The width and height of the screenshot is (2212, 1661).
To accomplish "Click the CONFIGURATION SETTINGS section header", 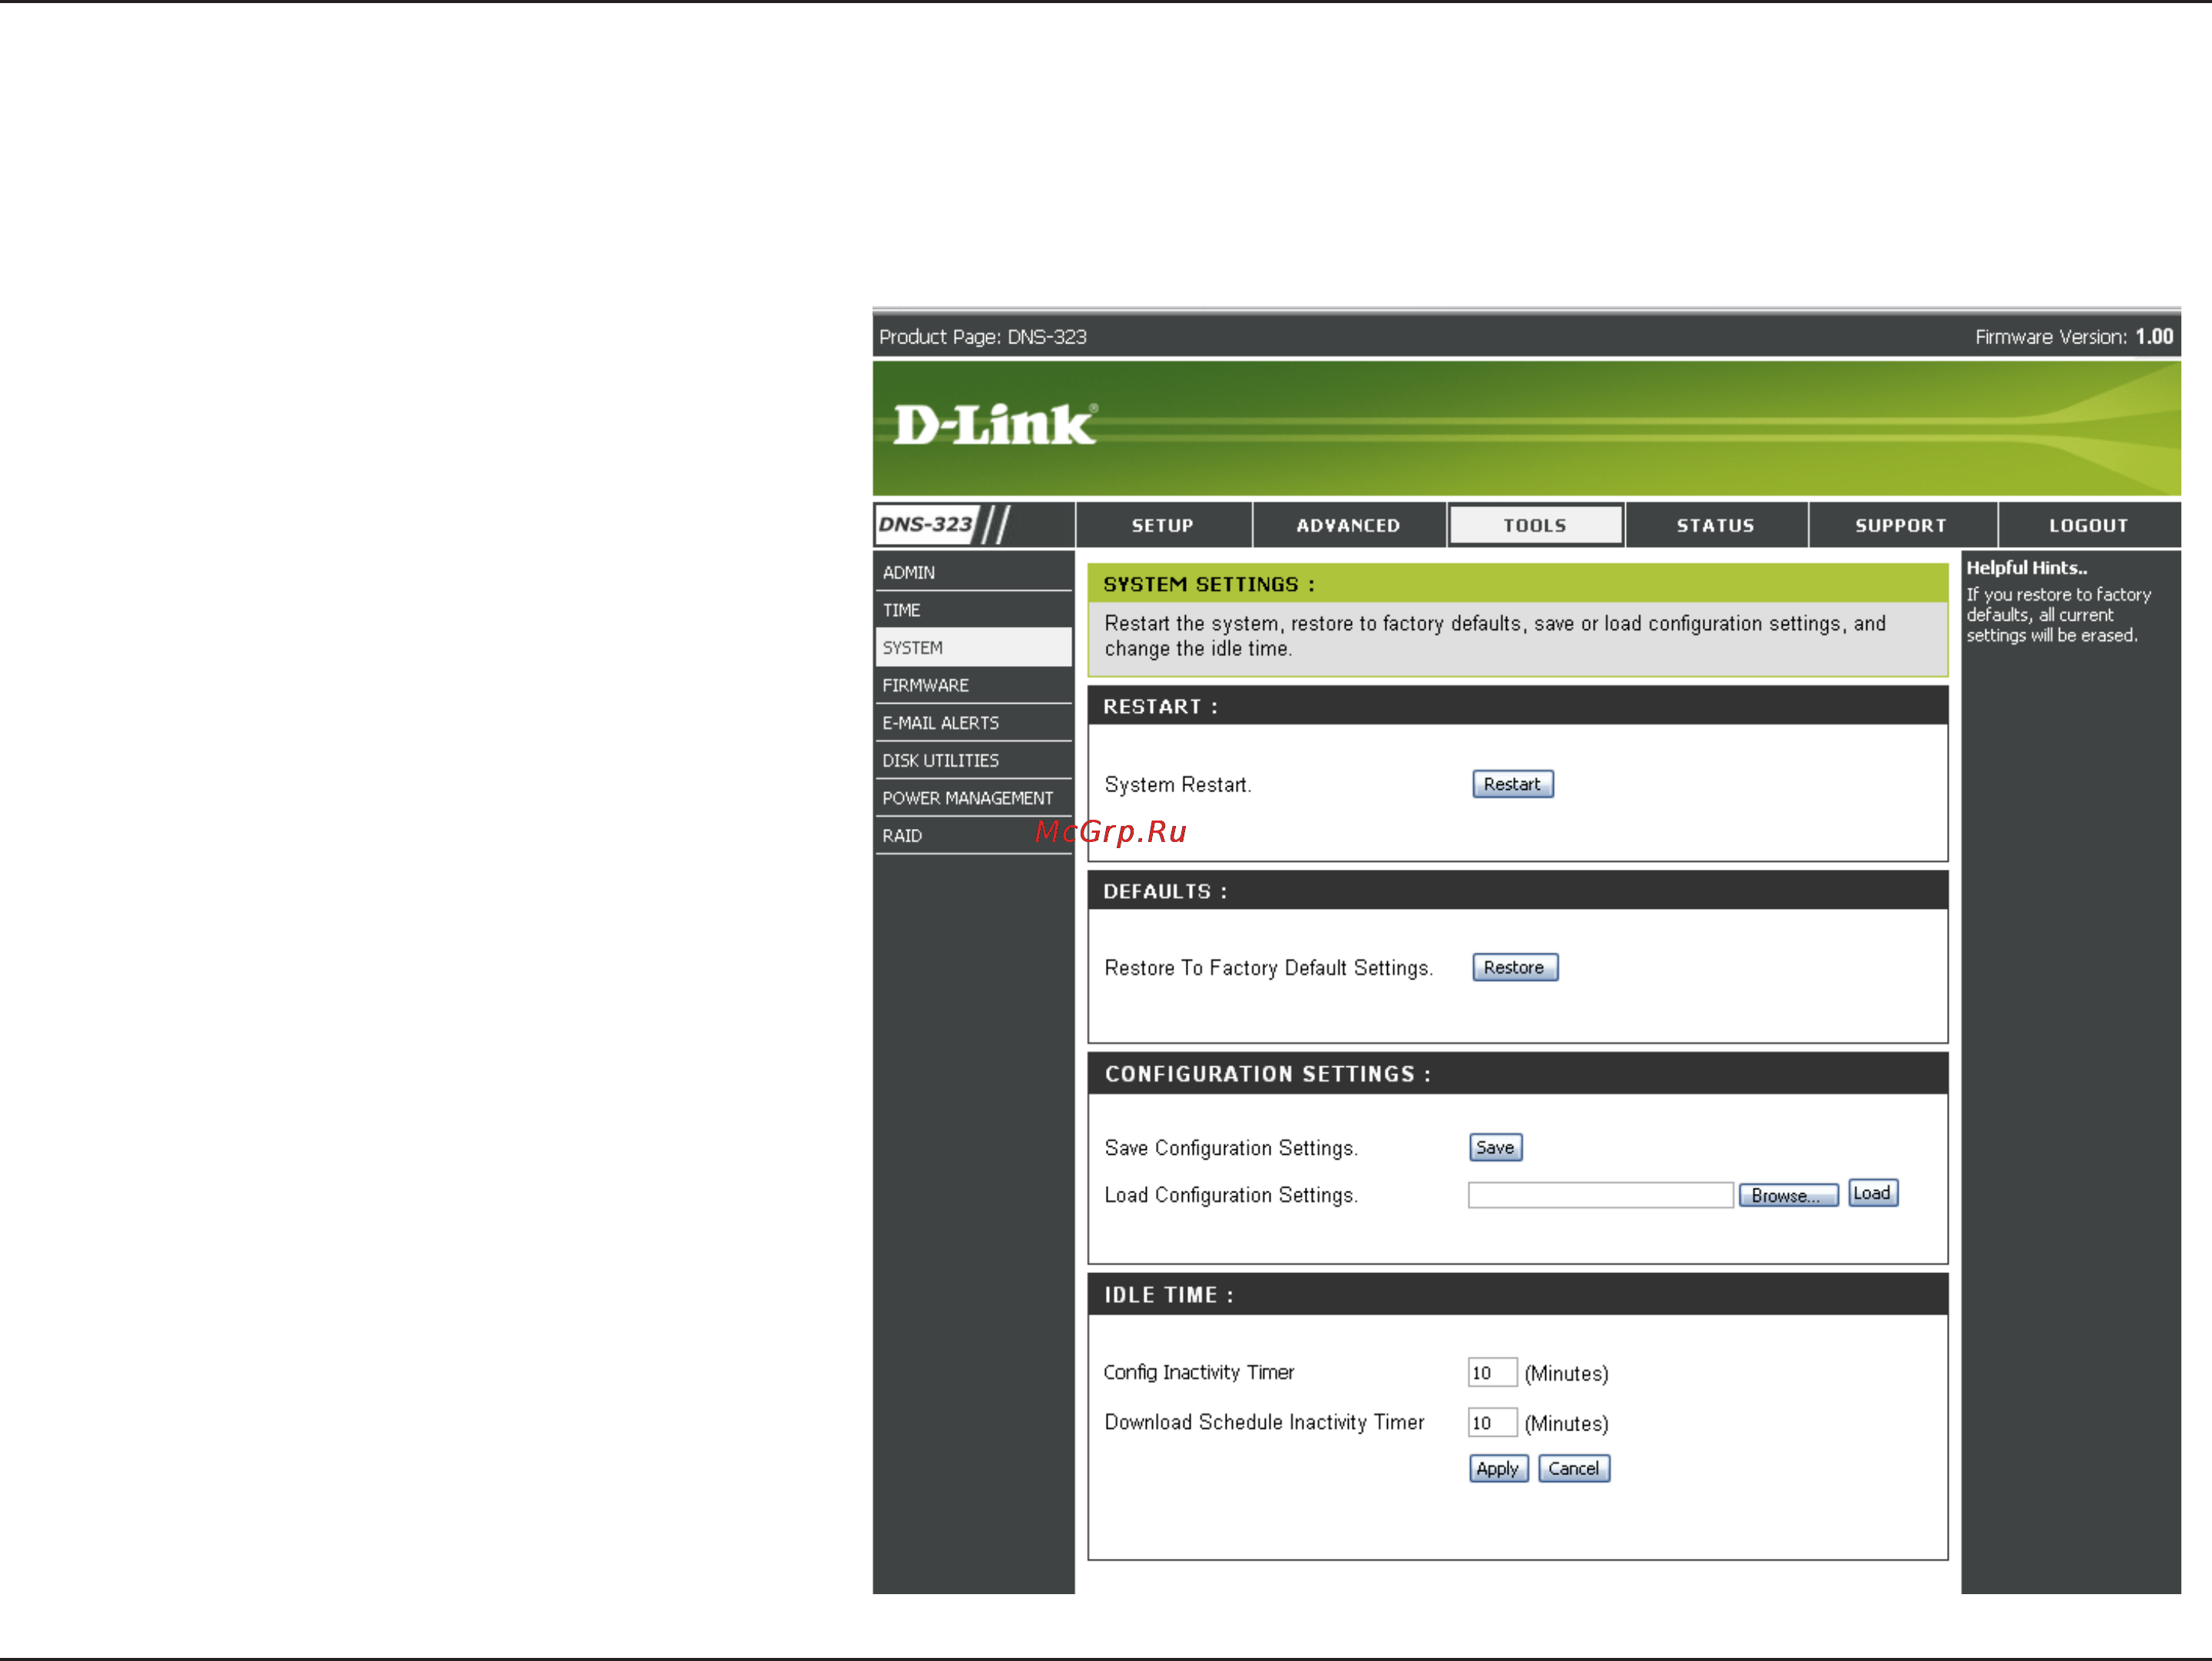I will tap(1517, 1073).
